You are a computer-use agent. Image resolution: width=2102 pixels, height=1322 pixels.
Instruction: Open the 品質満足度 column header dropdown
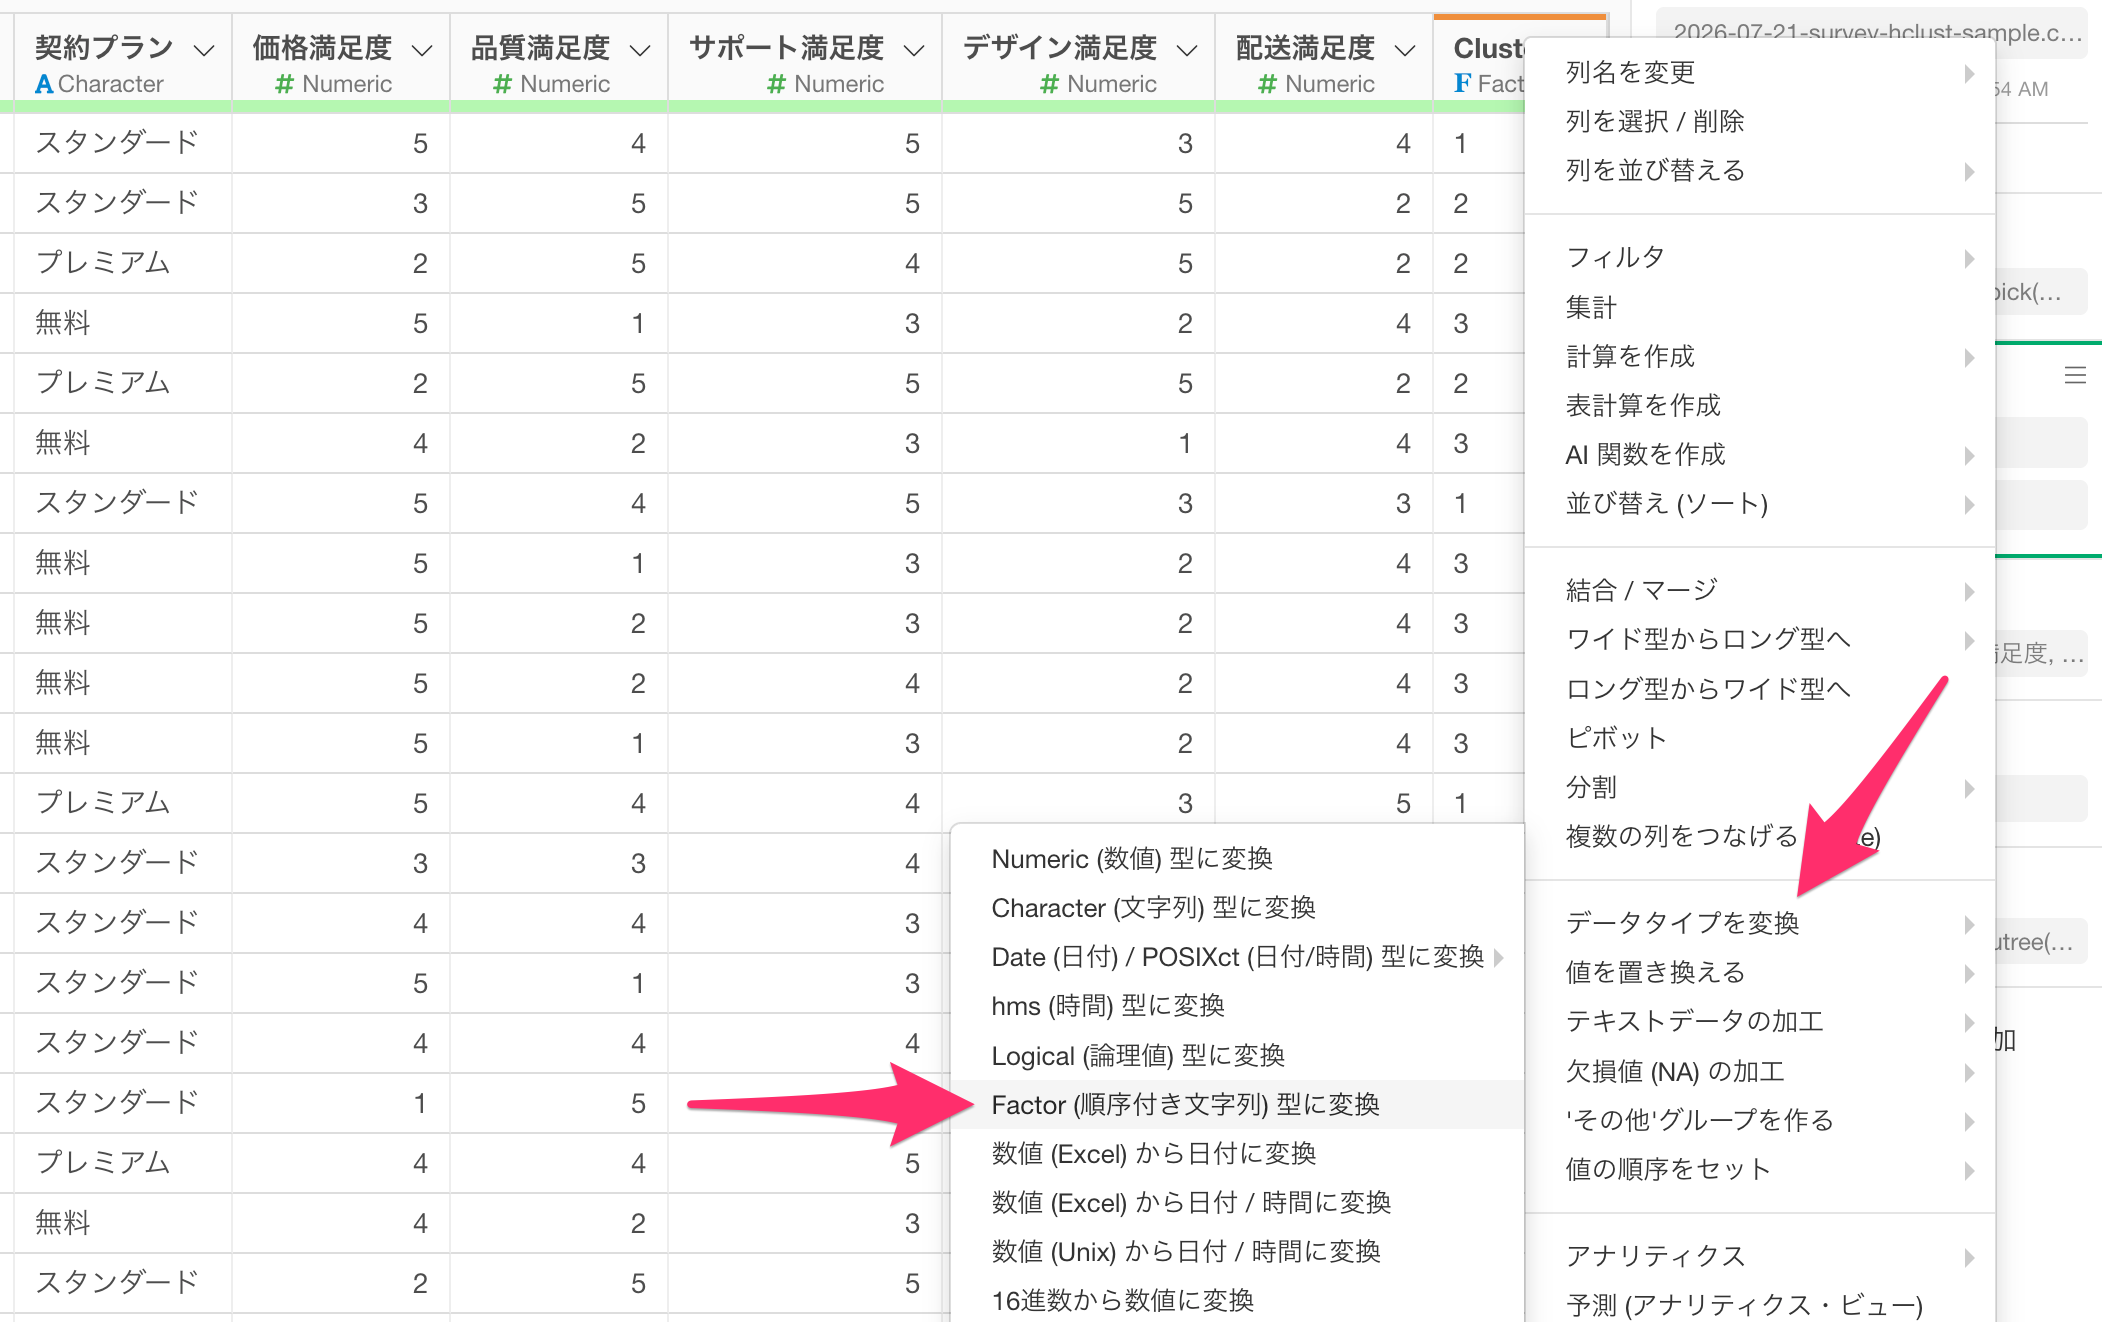pyautogui.click(x=640, y=50)
